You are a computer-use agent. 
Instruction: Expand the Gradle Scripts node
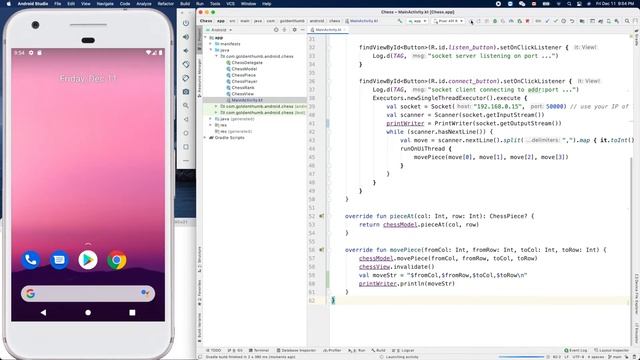206,138
